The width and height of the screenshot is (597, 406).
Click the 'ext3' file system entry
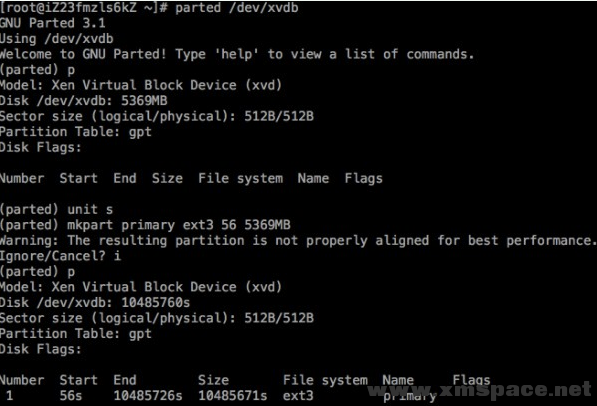click(298, 396)
